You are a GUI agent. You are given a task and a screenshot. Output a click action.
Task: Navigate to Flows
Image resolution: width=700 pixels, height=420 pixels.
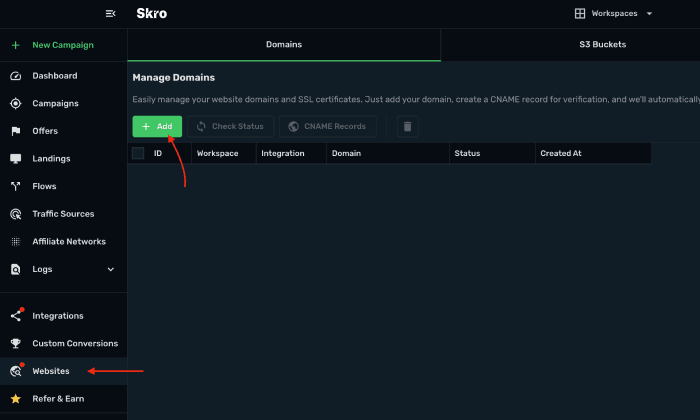click(44, 186)
